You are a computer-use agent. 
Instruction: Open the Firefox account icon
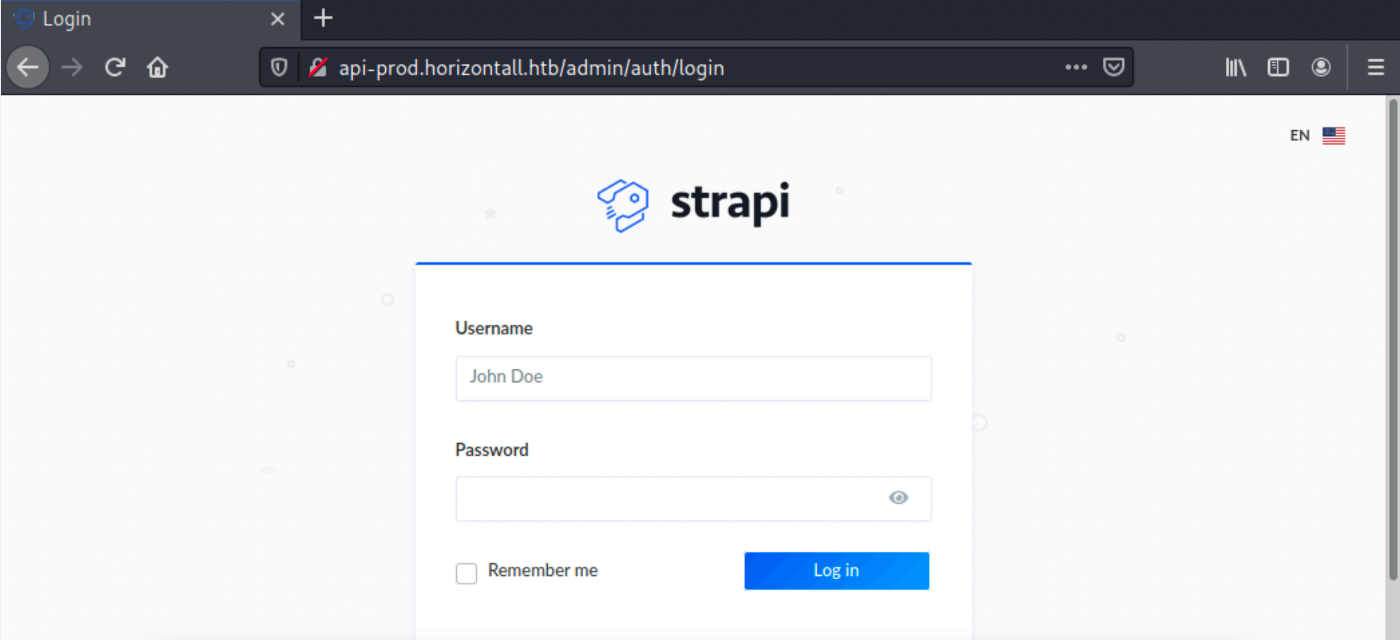1321,68
